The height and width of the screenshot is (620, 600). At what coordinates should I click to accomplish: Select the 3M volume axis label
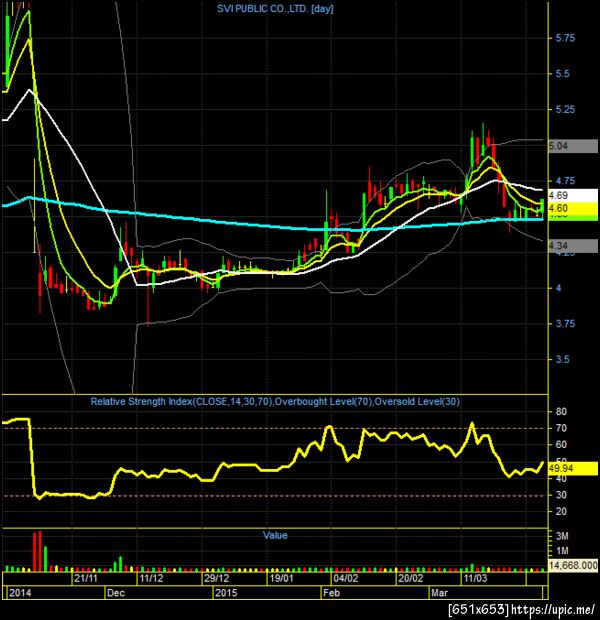(562, 536)
